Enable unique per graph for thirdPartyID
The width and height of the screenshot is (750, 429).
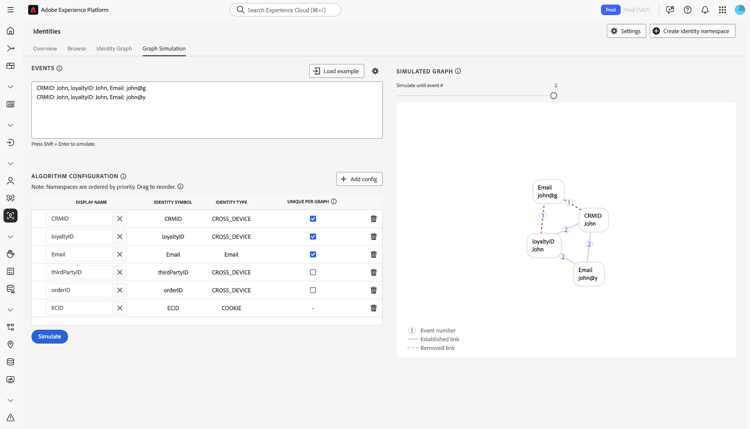point(313,272)
